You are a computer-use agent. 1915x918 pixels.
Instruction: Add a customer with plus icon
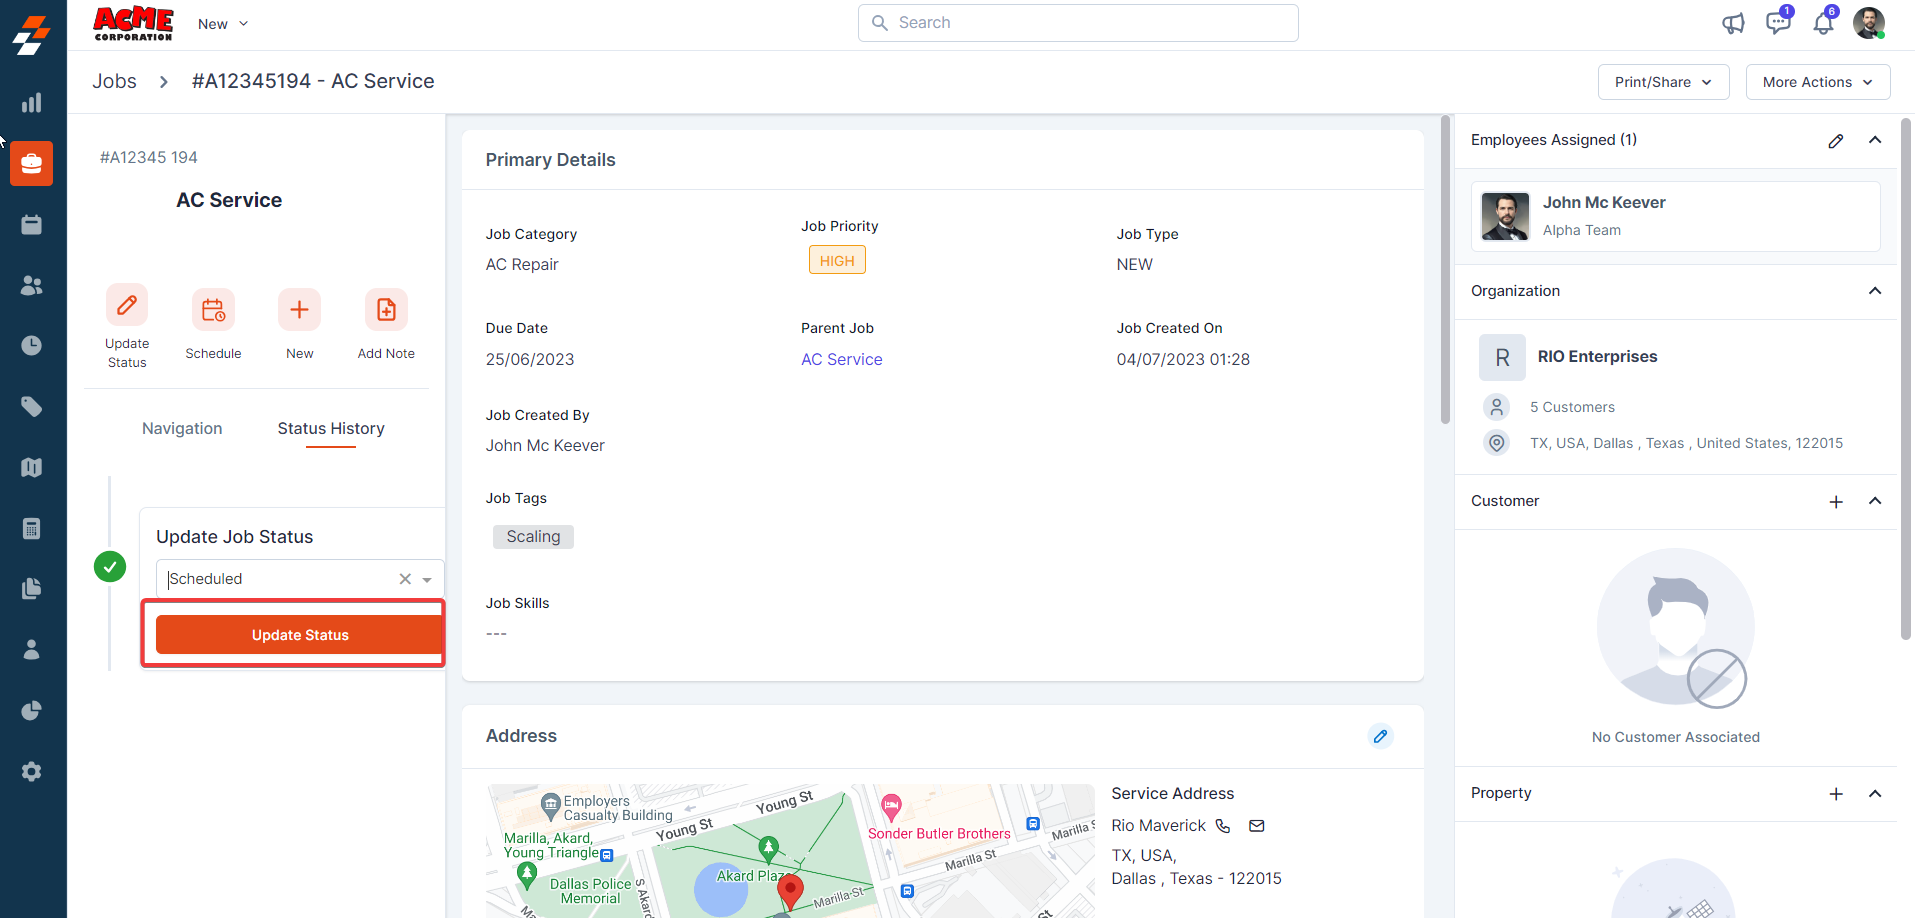pyautogui.click(x=1835, y=502)
